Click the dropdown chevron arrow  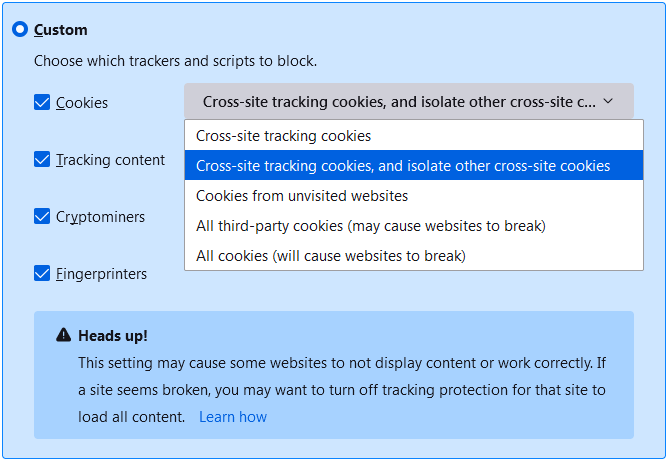[x=608, y=101]
